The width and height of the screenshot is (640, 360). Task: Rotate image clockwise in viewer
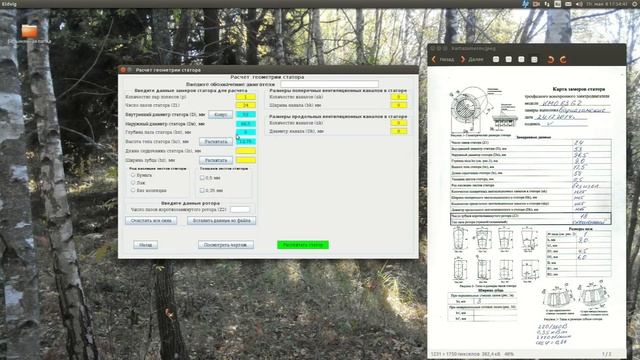click(563, 60)
